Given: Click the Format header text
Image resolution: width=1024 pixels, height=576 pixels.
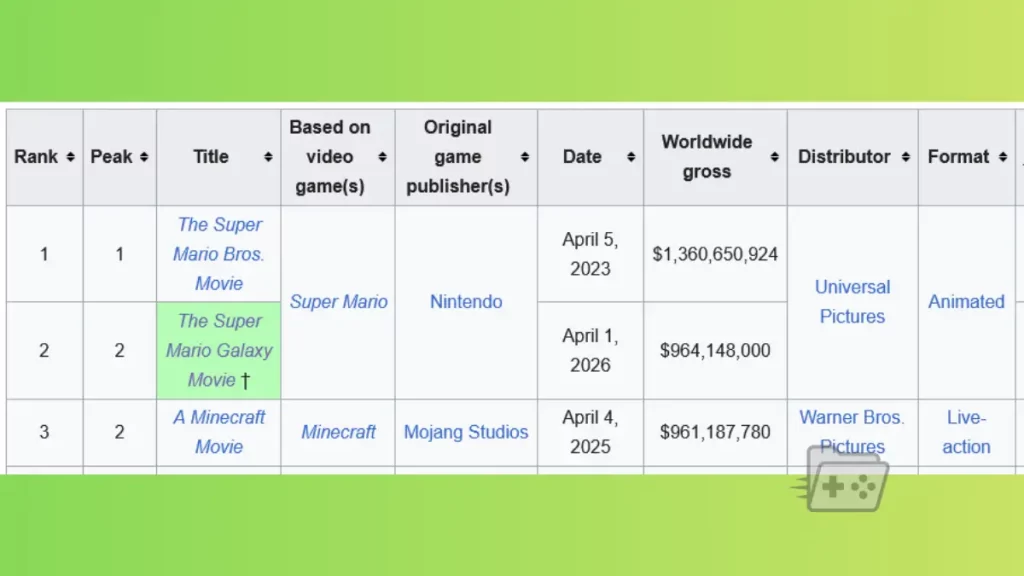Looking at the screenshot, I should pyautogui.click(x=958, y=157).
